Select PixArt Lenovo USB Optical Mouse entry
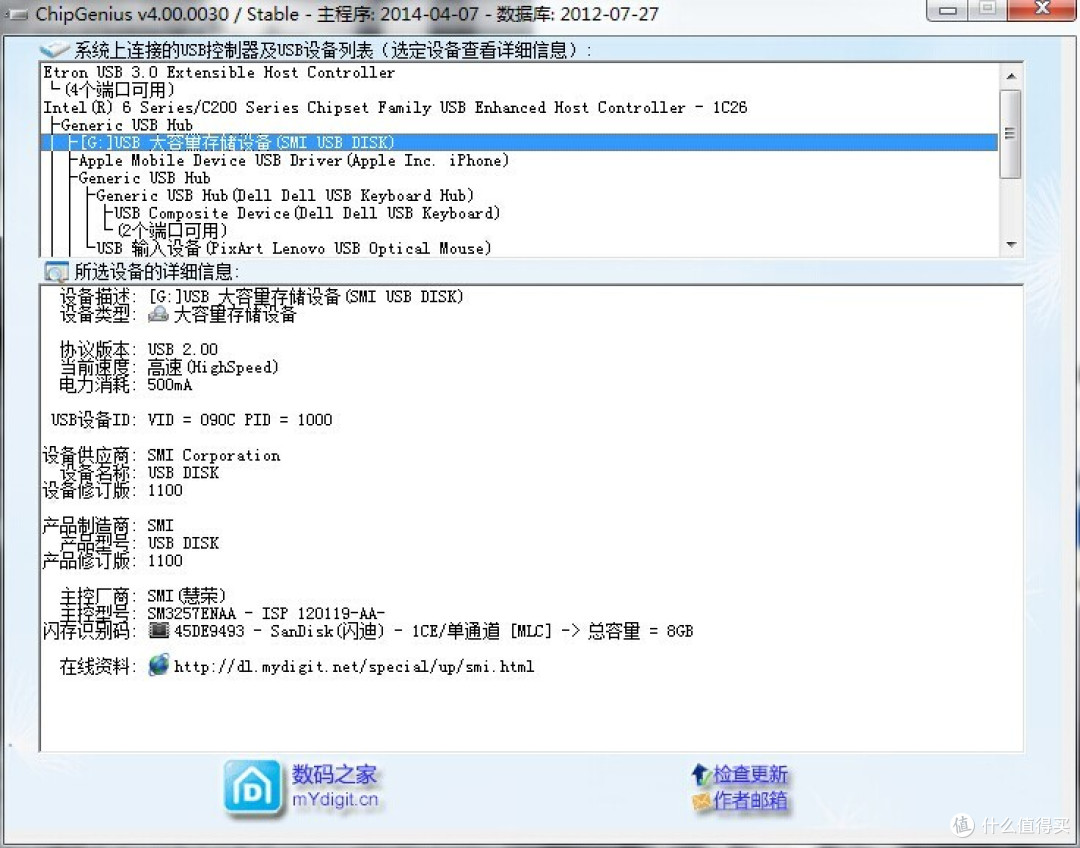The image size is (1080, 848). (294, 248)
